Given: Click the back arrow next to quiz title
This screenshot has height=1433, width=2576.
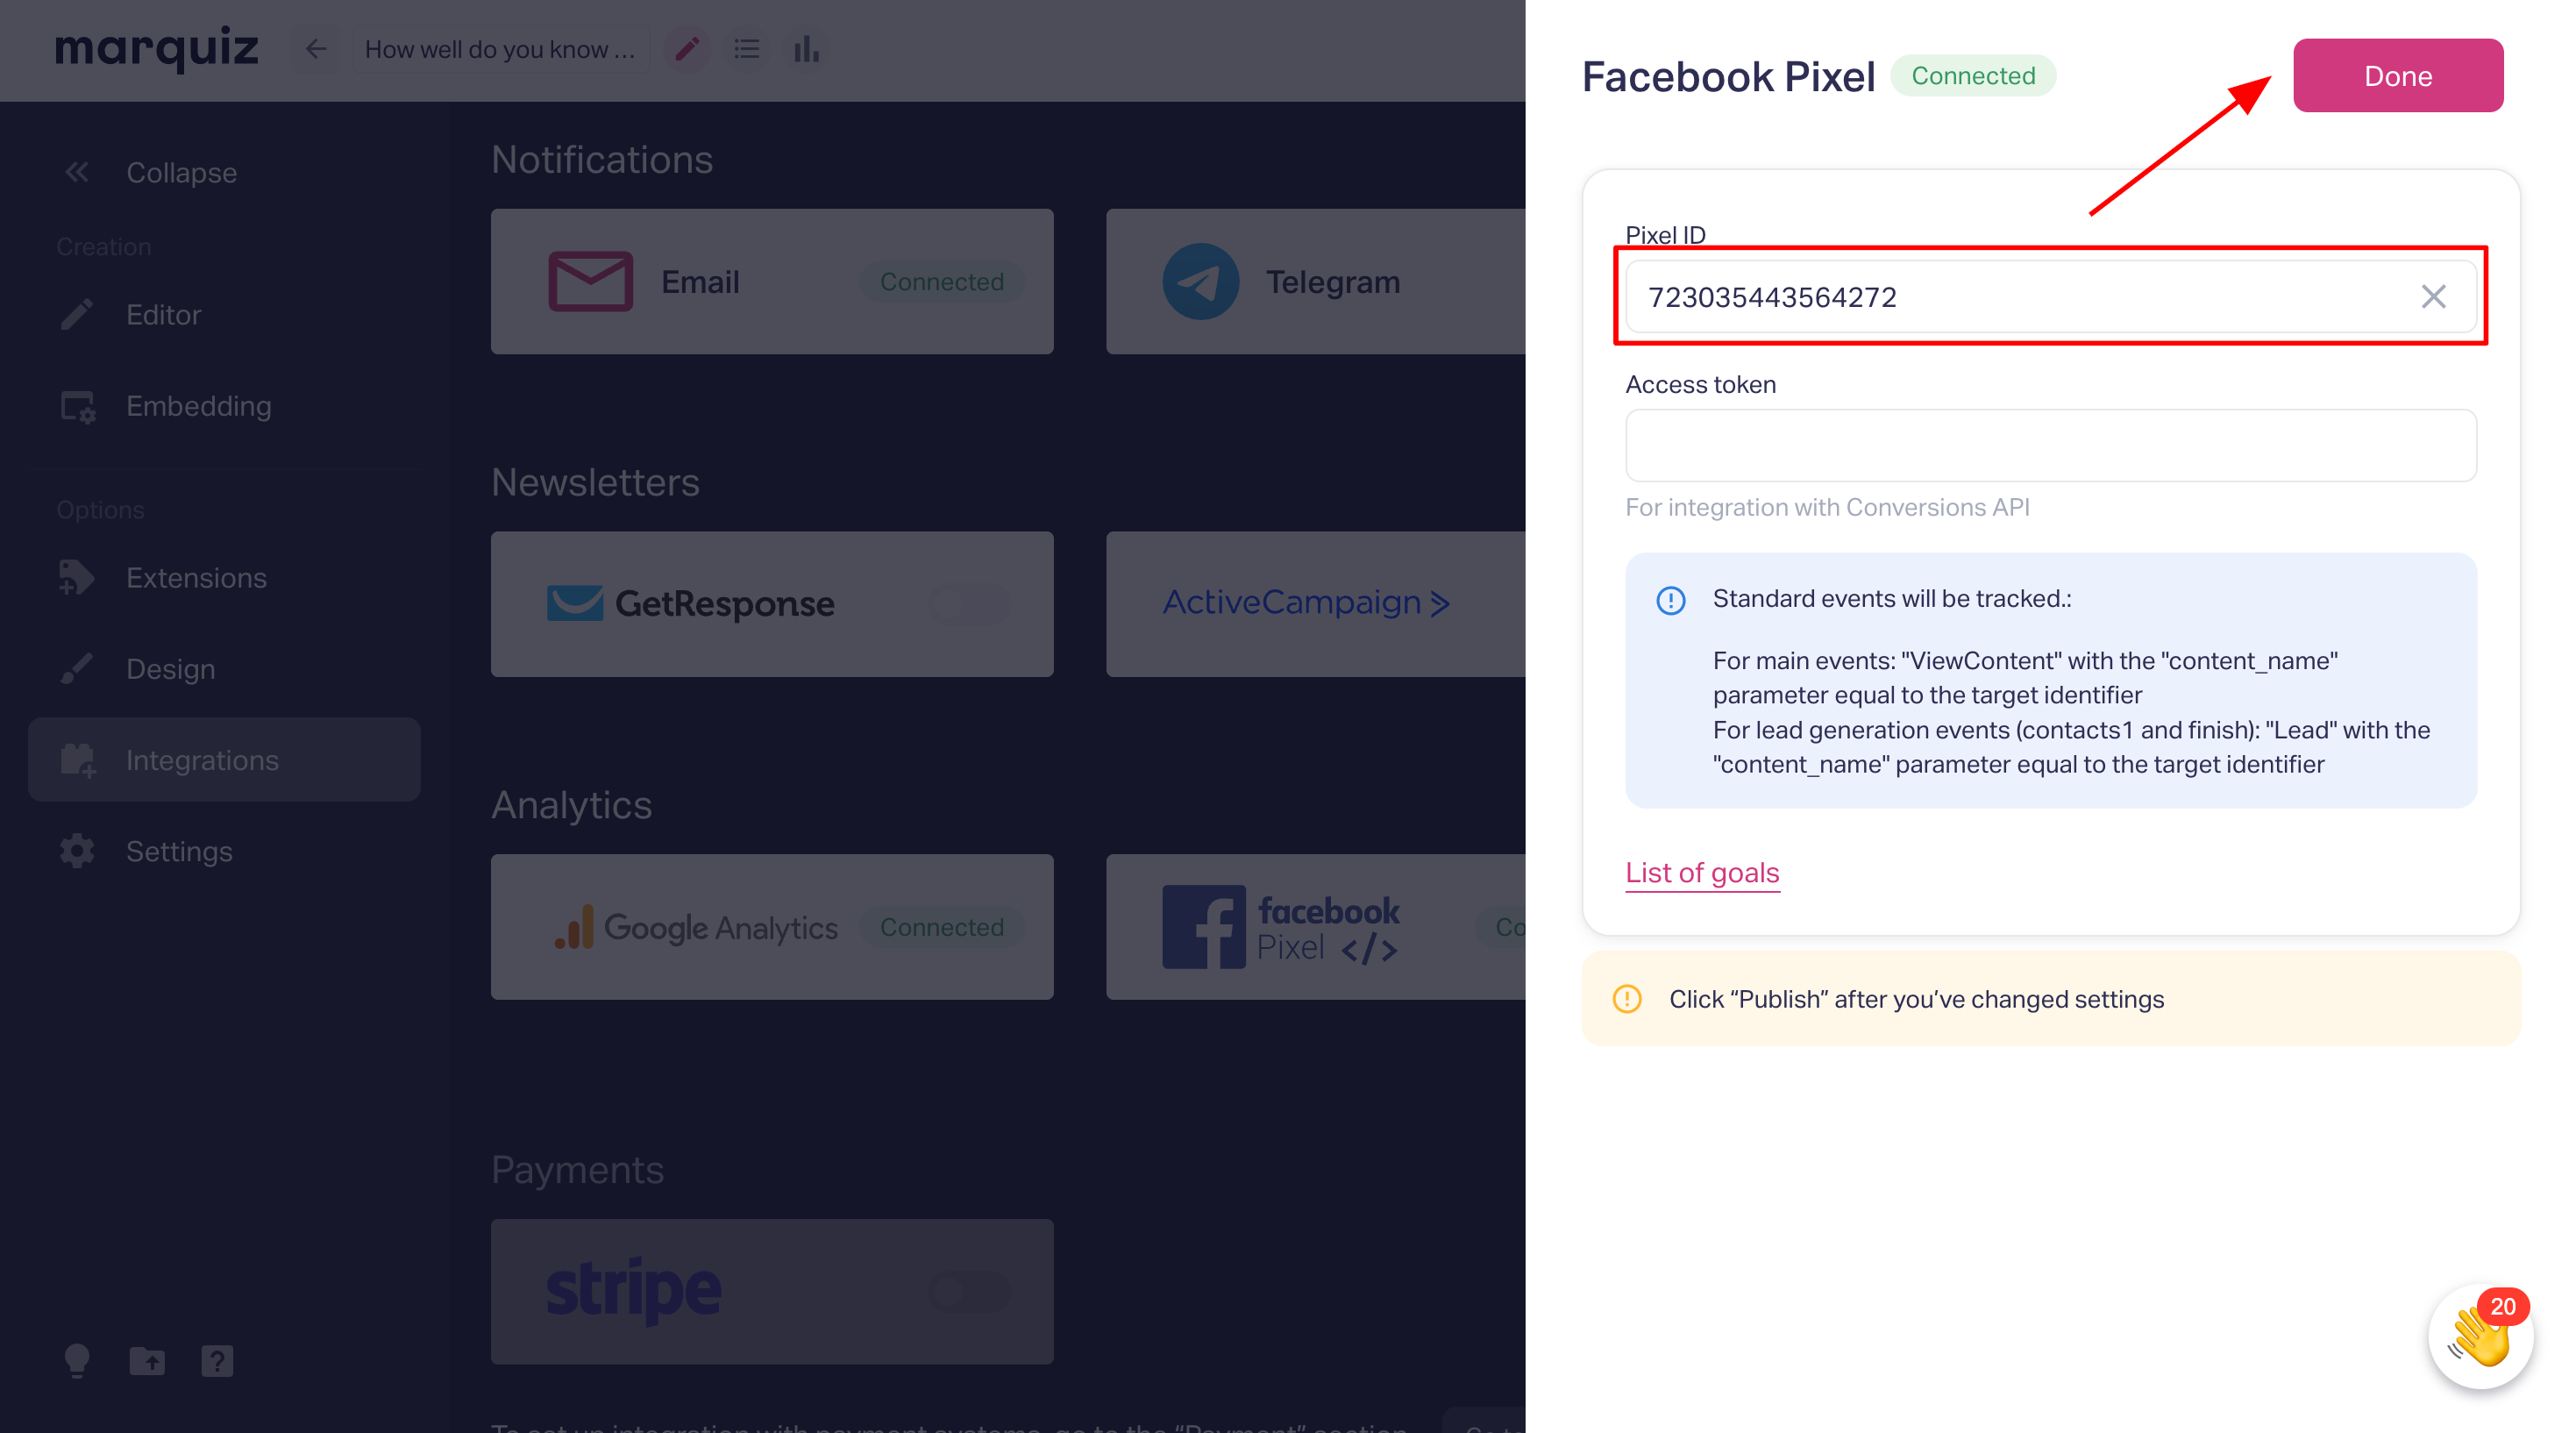Looking at the screenshot, I should (x=316, y=49).
